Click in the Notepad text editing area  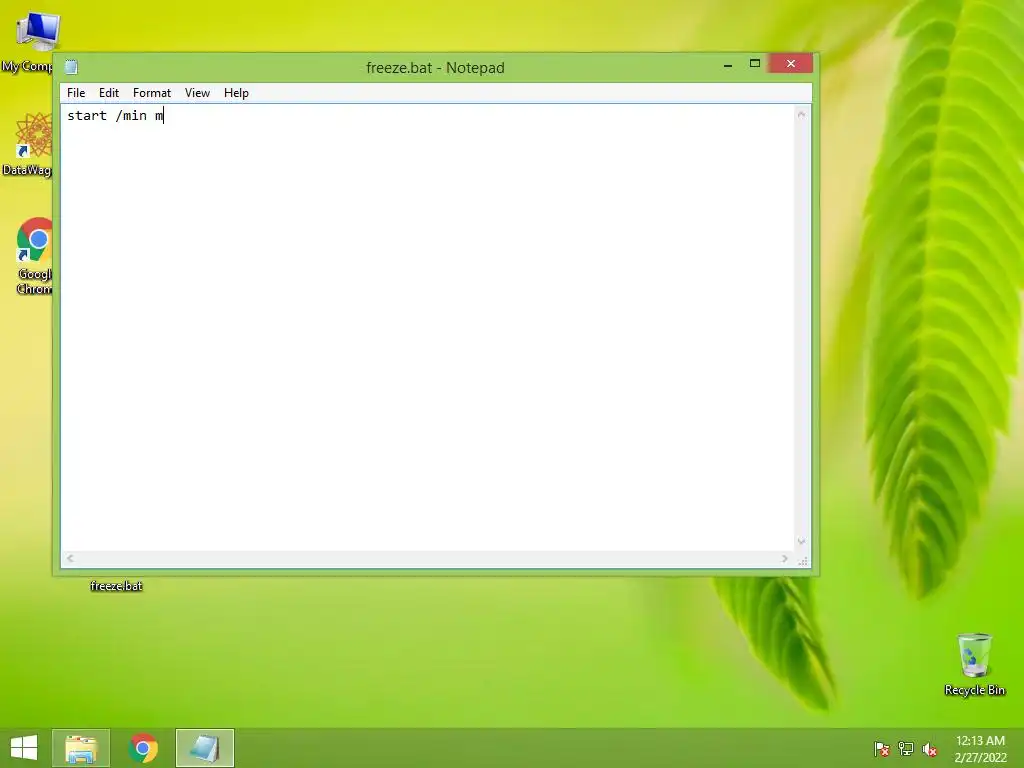pos(428,327)
